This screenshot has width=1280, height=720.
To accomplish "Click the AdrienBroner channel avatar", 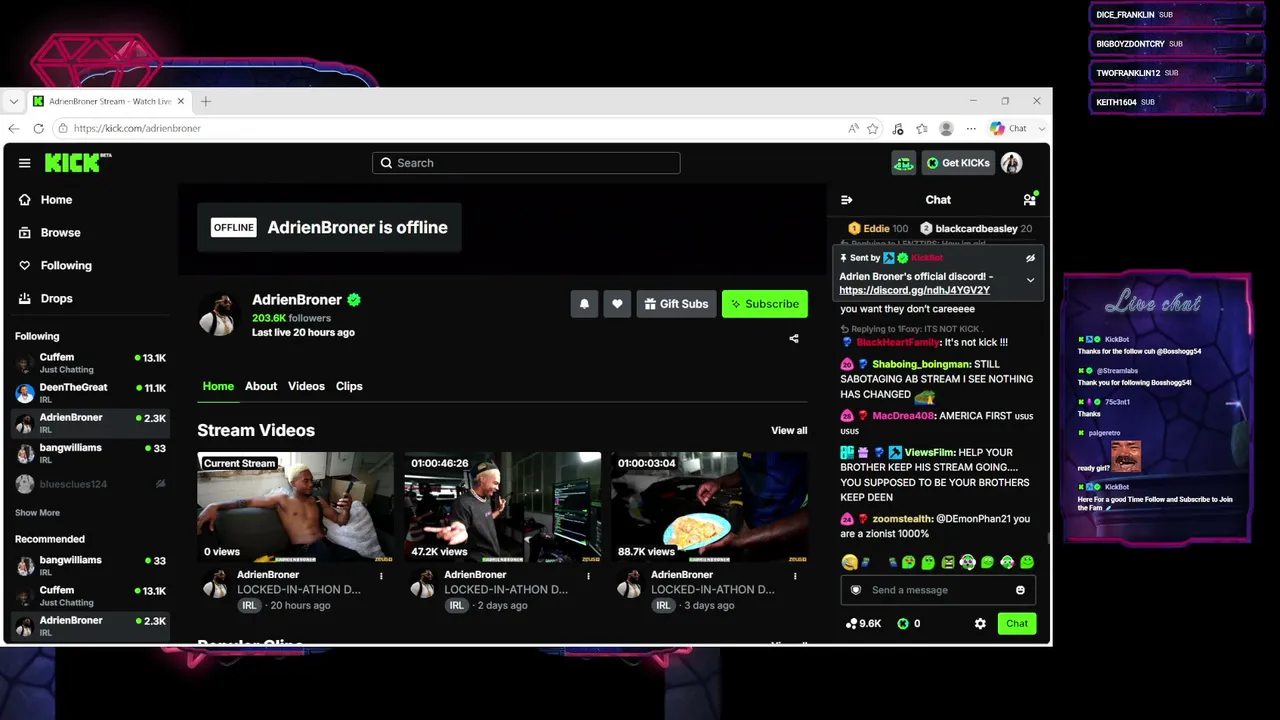I will coord(218,314).
